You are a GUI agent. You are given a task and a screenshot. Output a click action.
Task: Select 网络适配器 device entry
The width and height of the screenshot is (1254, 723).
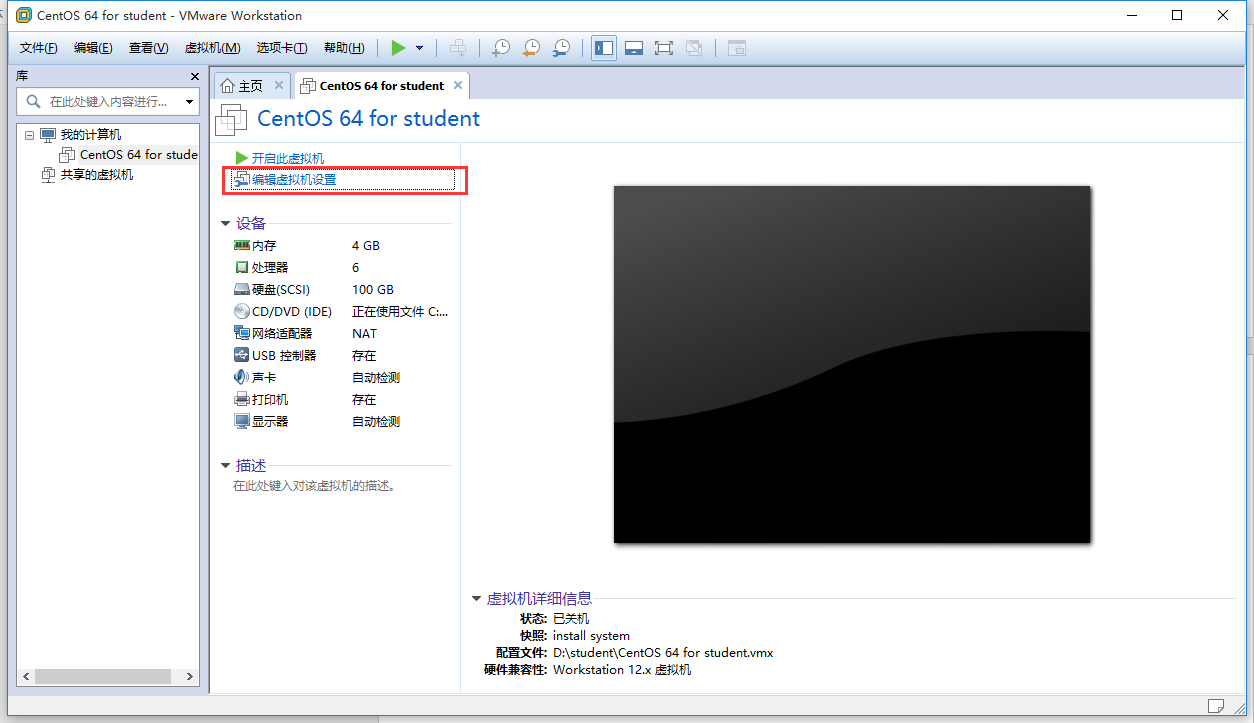[x=281, y=334]
